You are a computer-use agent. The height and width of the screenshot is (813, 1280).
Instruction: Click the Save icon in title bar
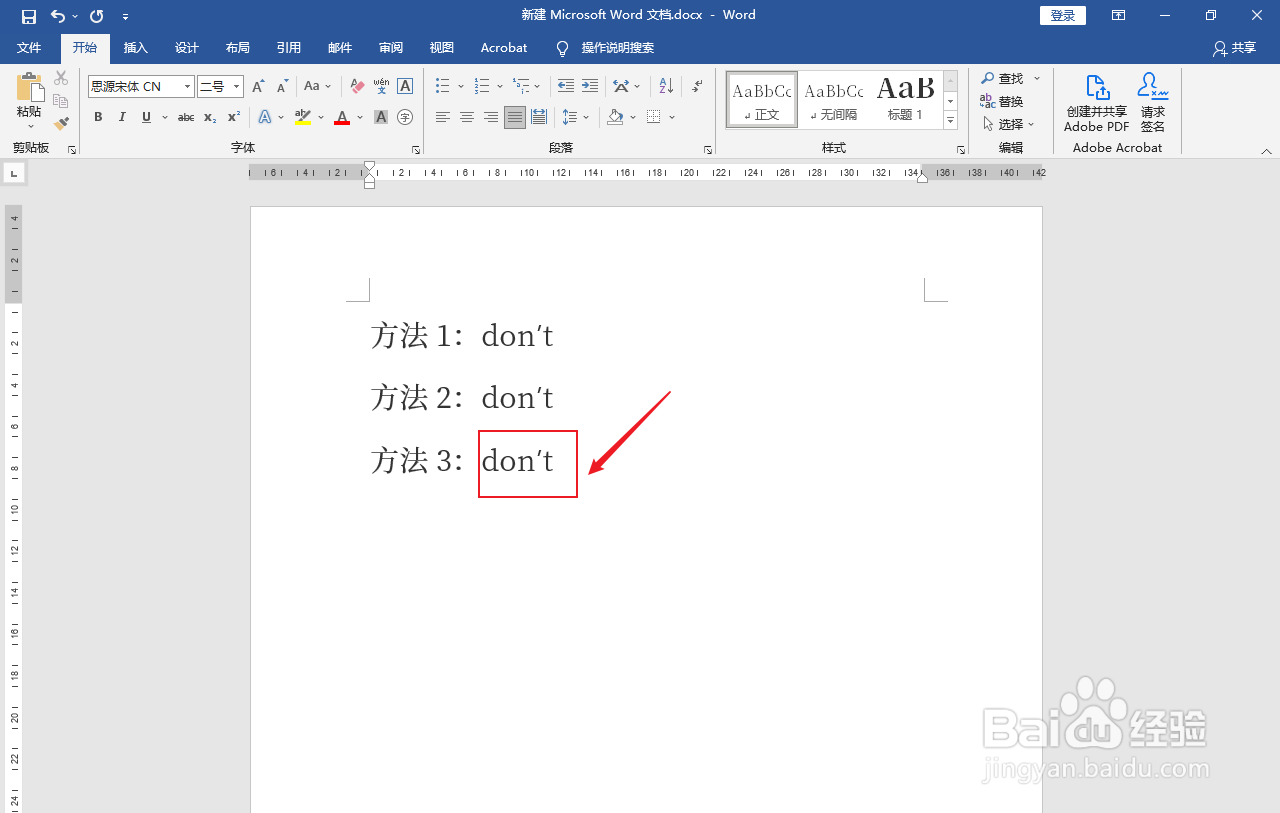click(x=28, y=16)
